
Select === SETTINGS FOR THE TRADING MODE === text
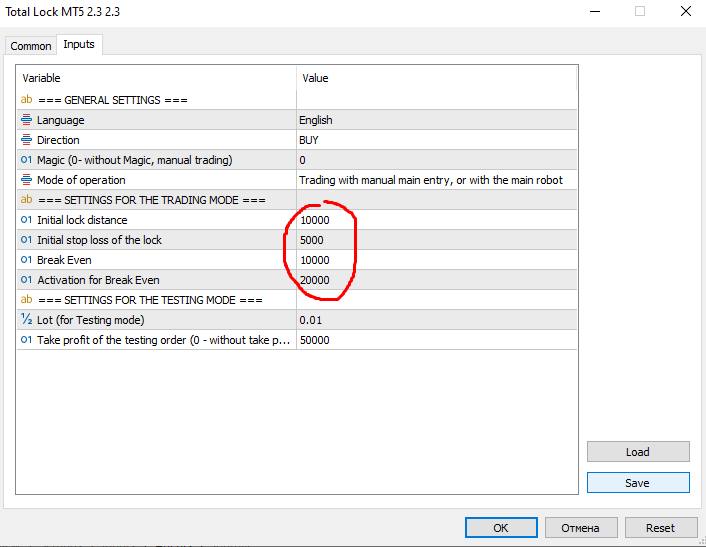tap(152, 200)
